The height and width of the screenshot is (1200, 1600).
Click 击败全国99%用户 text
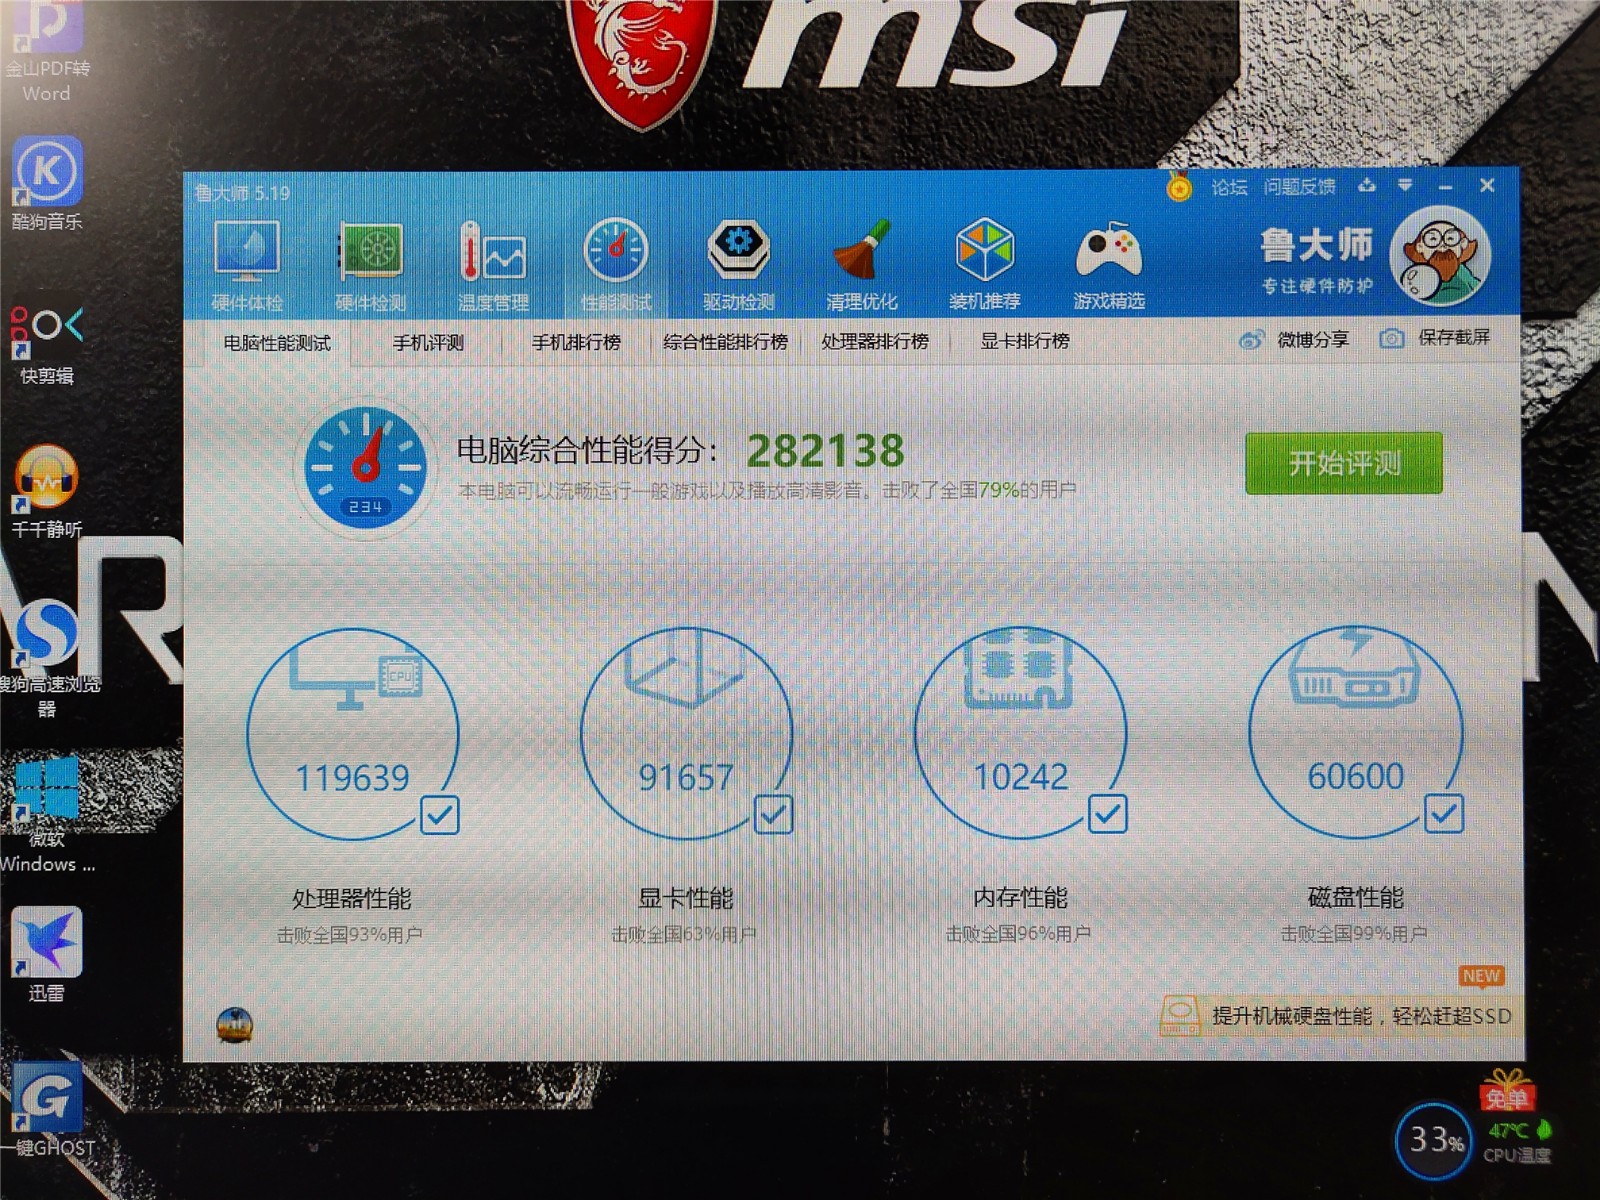point(1354,934)
